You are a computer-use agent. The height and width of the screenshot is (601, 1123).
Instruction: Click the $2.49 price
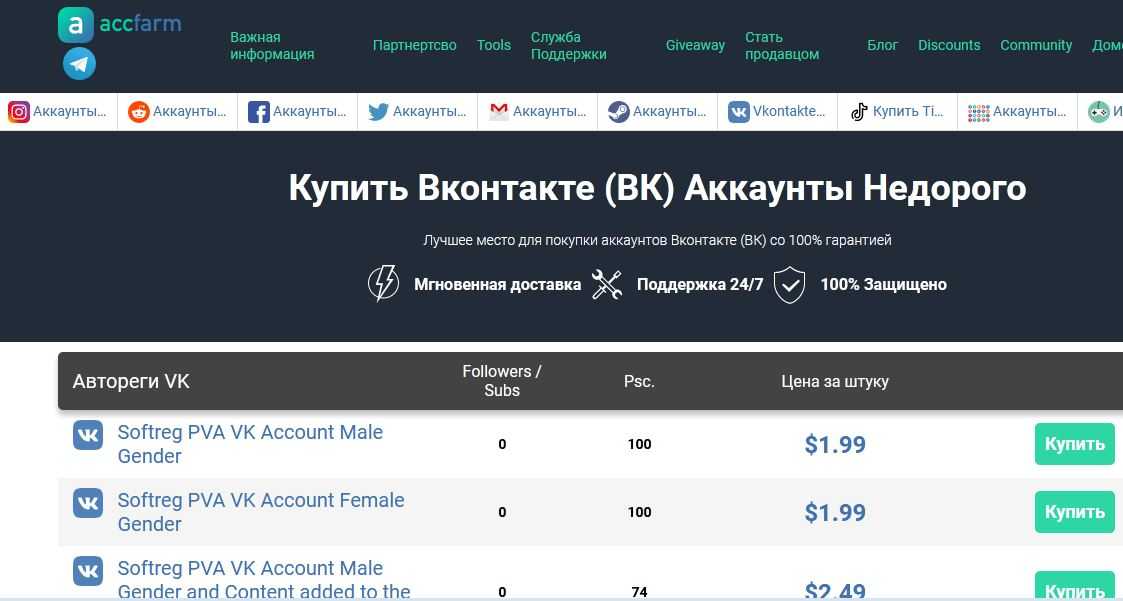point(835,590)
